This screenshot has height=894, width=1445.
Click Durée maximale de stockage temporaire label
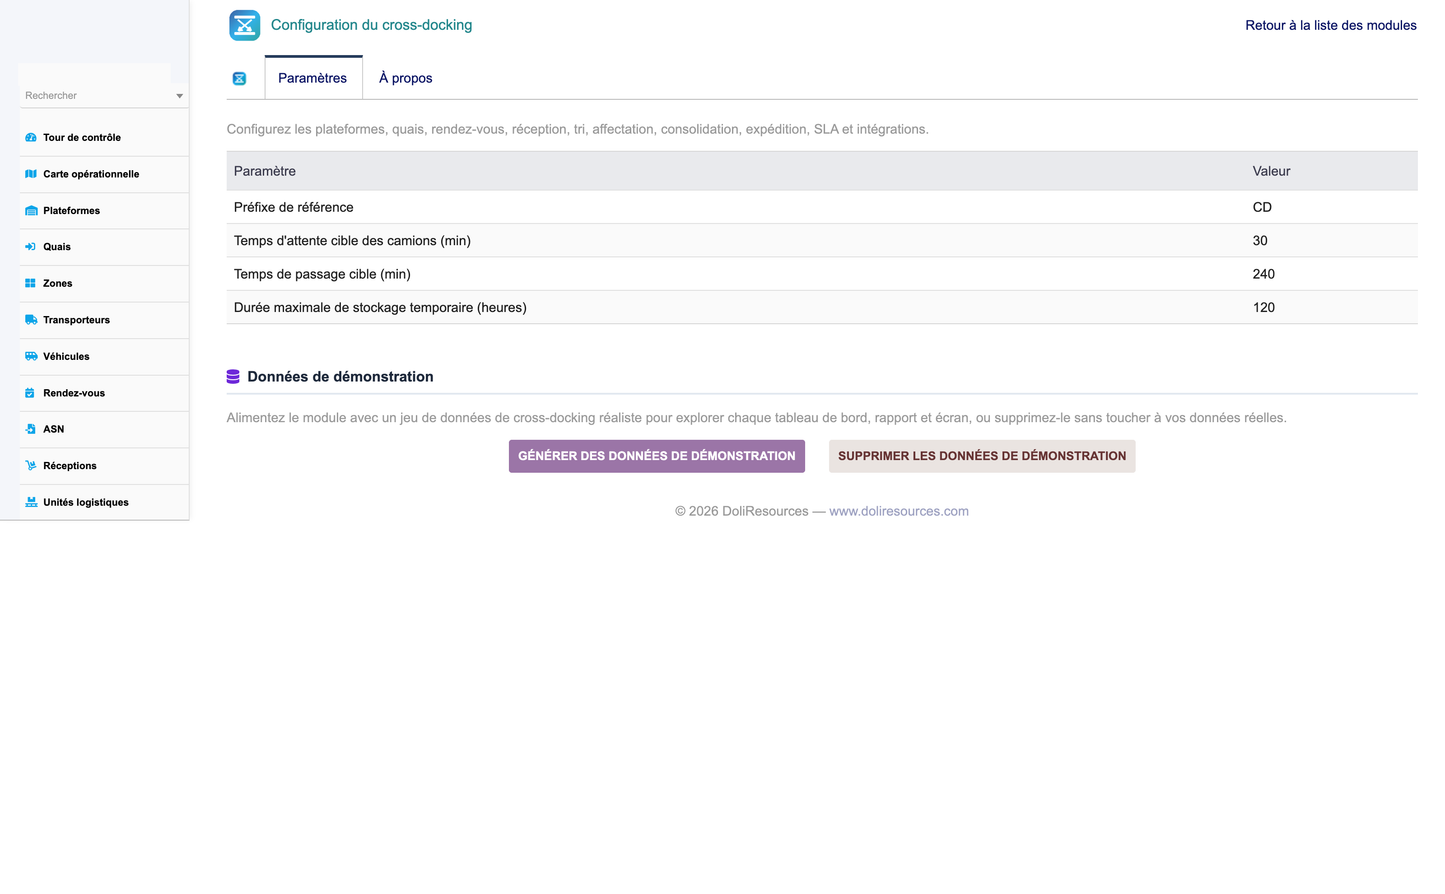coord(380,308)
